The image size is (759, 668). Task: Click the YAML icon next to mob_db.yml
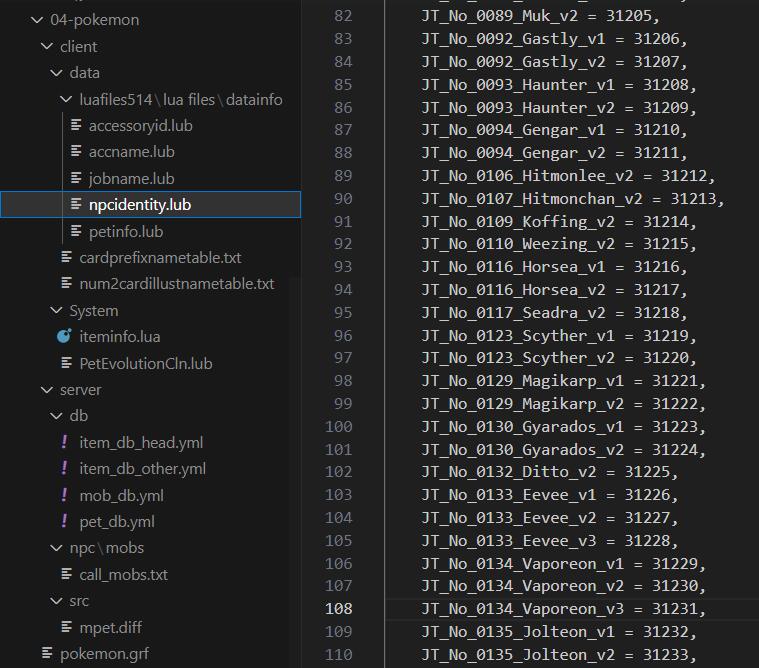pyautogui.click(x=65, y=495)
